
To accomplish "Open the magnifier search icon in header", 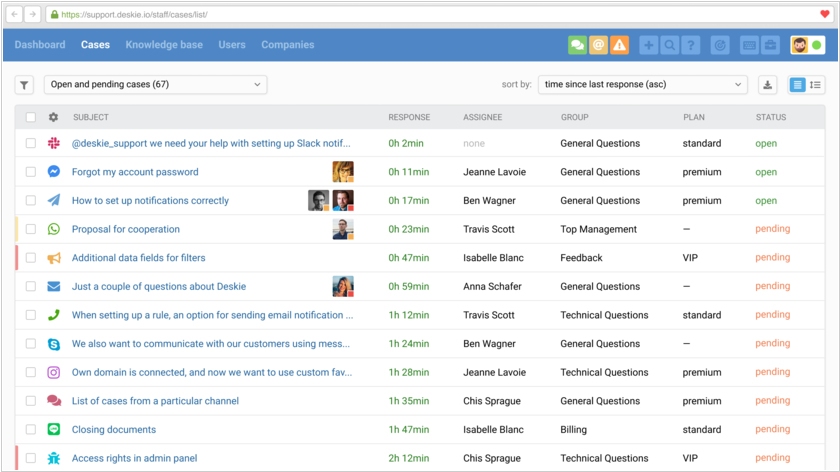I will click(670, 45).
